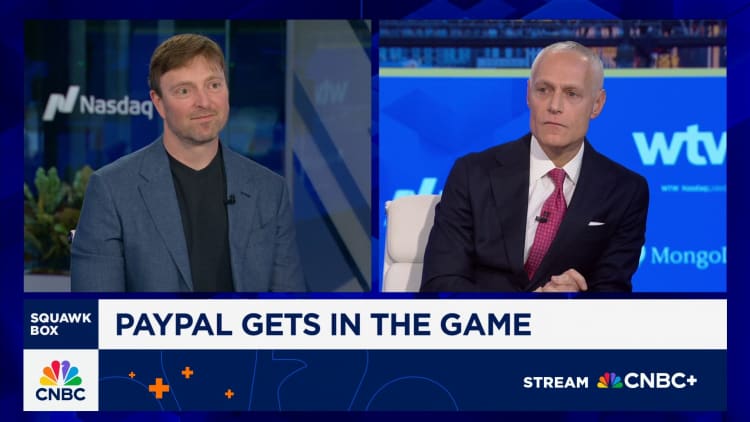Click the Nasdaq N symbol icon
Viewport: 750px width, 422px height.
(x=61, y=103)
